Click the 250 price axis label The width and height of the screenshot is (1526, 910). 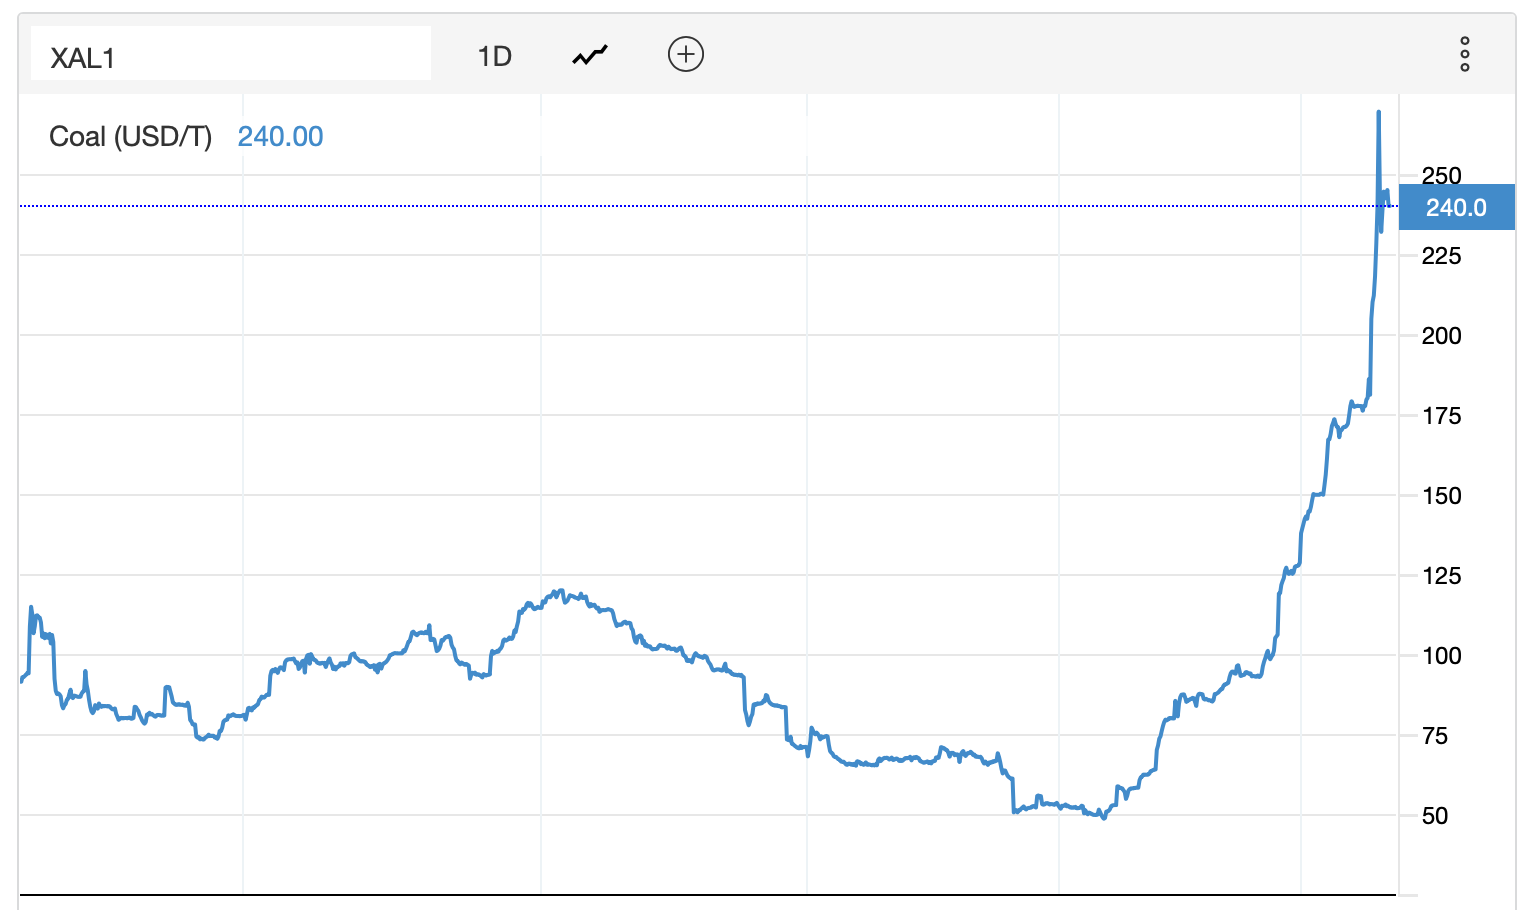point(1441,175)
